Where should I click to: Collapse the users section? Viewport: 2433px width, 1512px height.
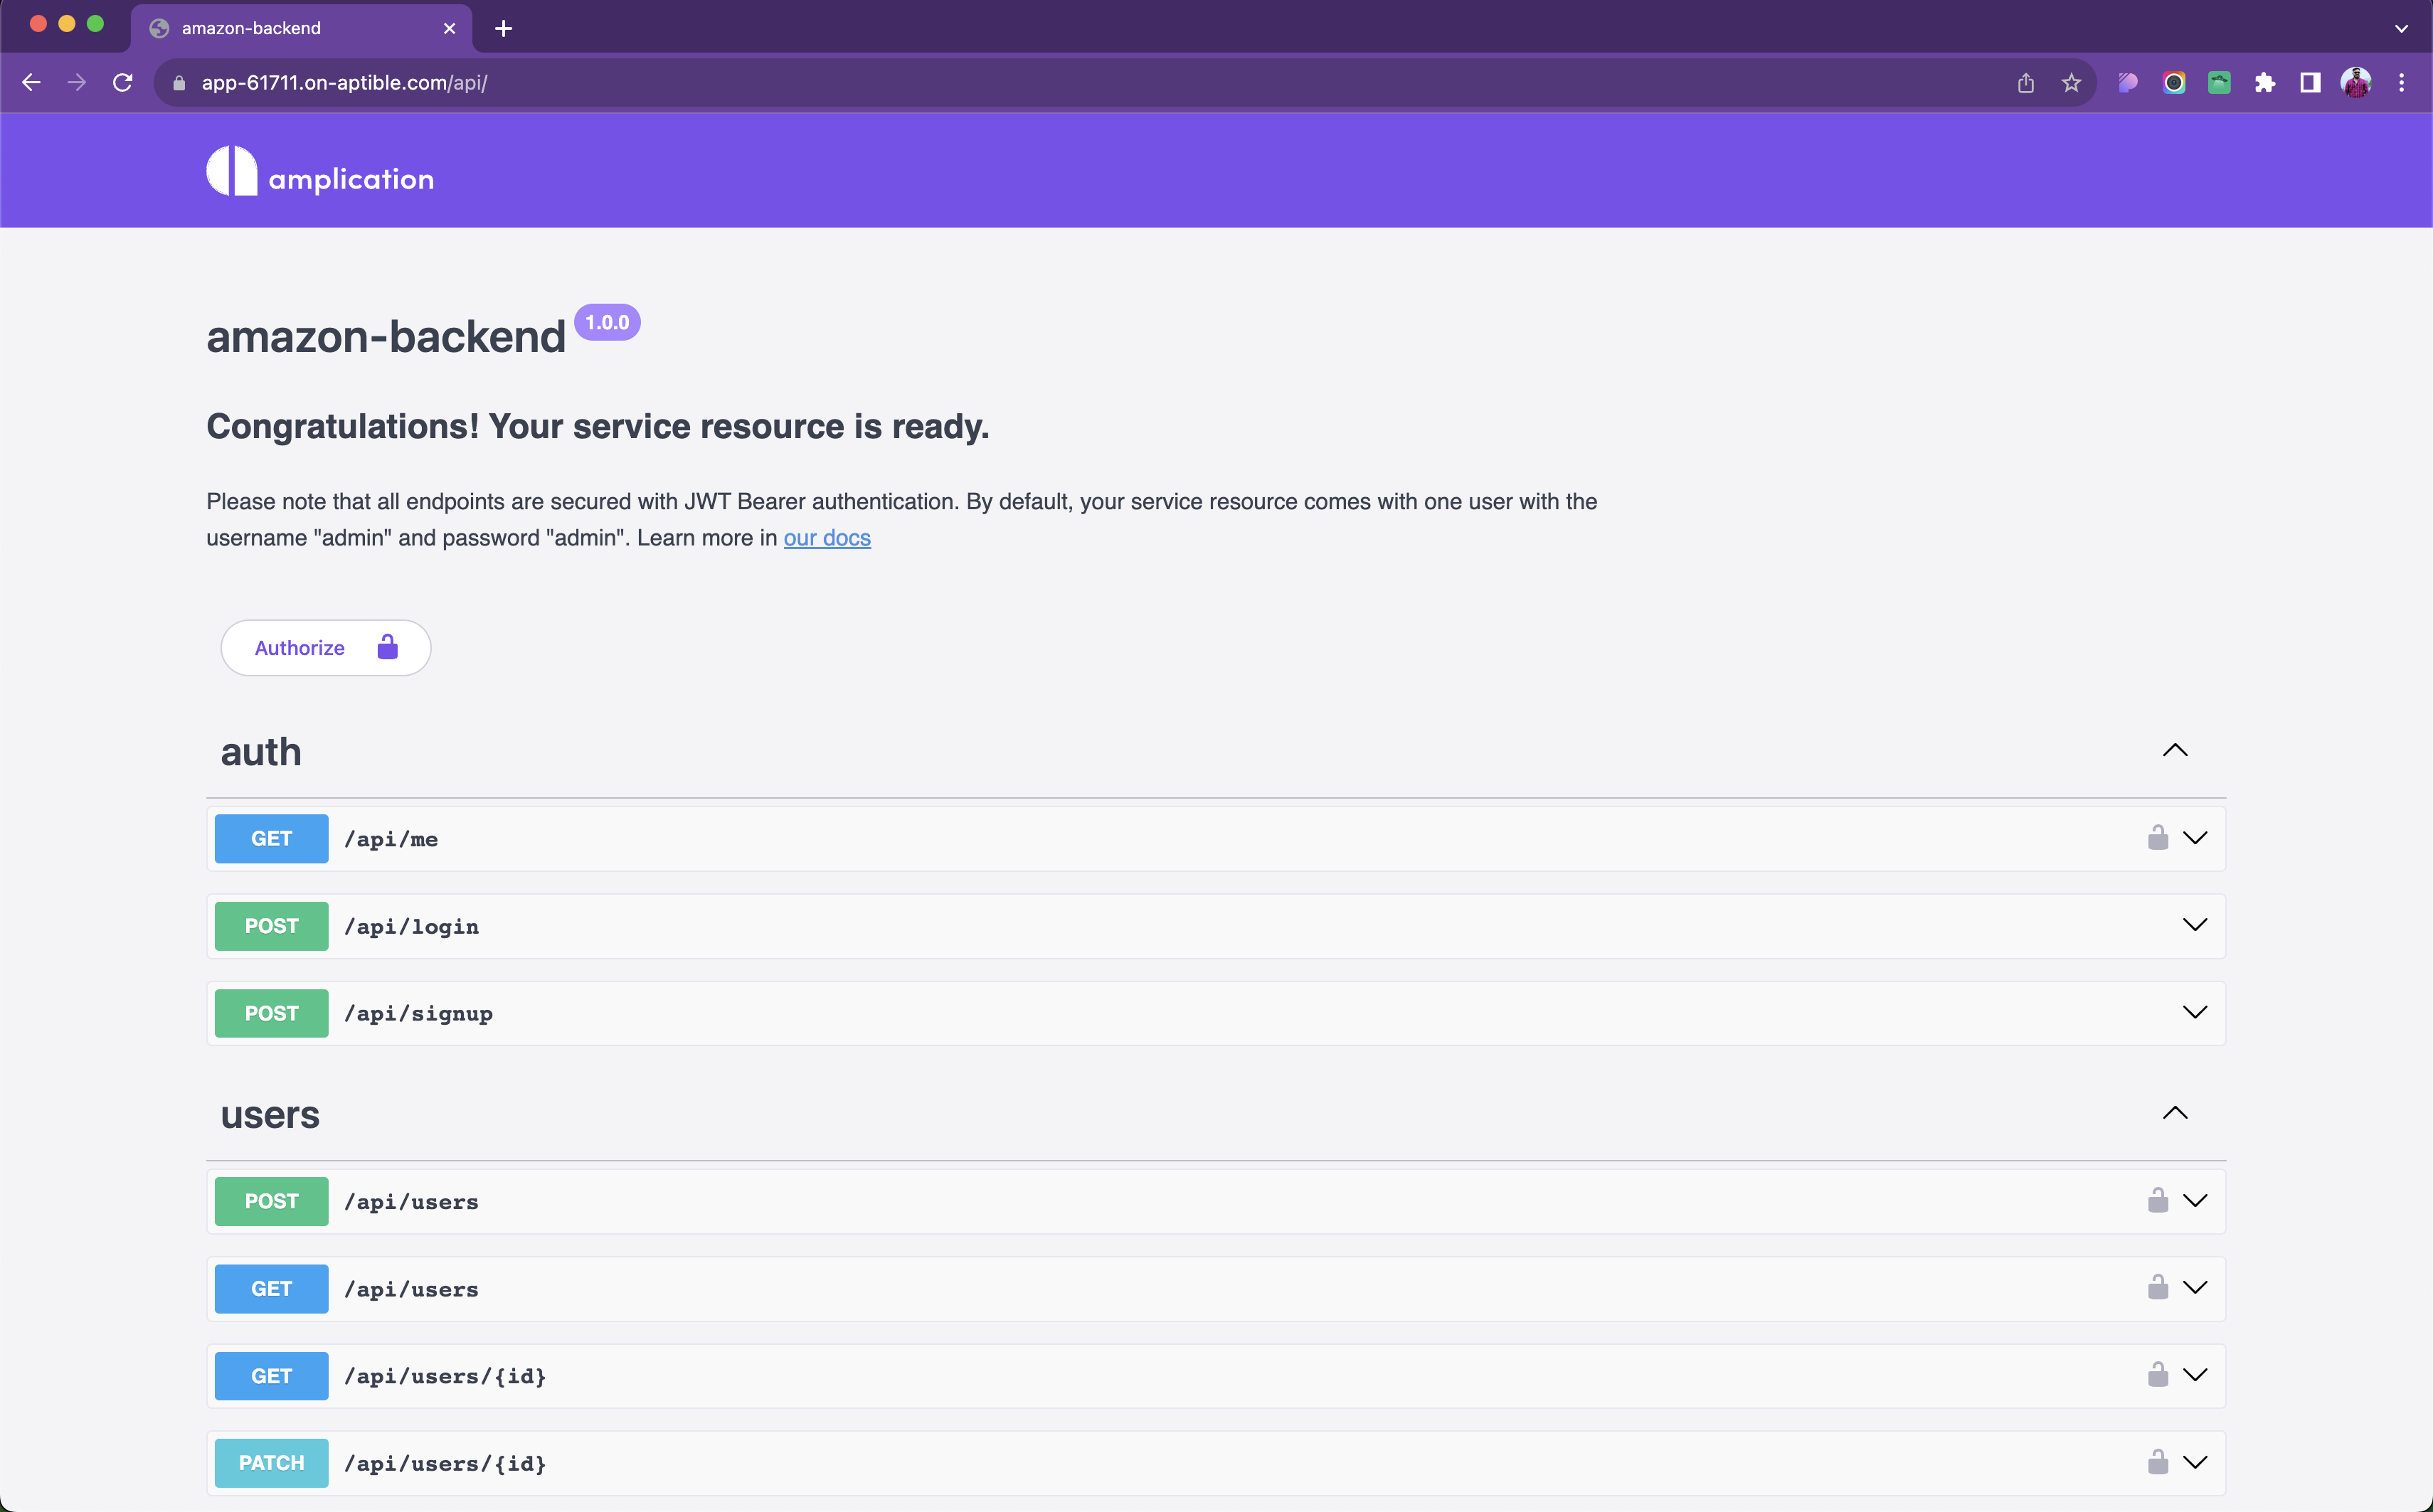tap(2174, 1114)
